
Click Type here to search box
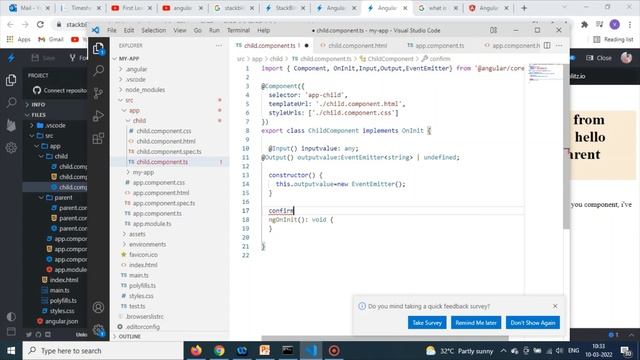tap(103, 351)
